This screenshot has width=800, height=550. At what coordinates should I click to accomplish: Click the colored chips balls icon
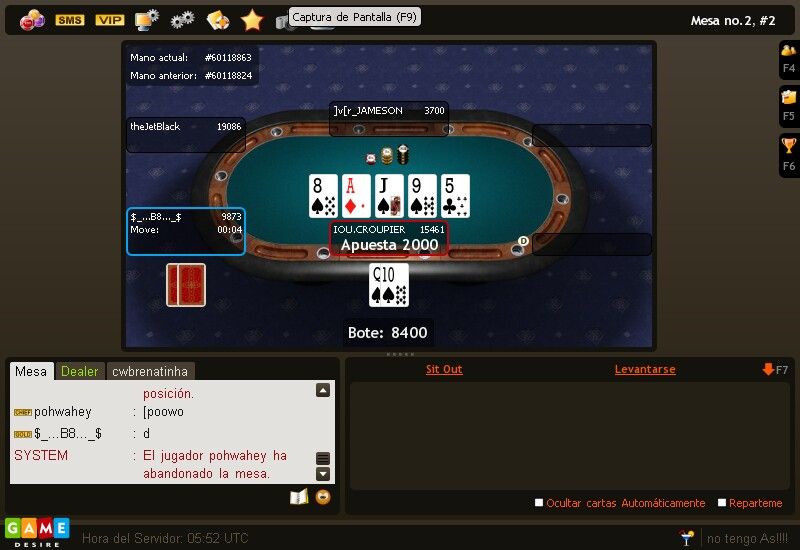tap(32, 20)
